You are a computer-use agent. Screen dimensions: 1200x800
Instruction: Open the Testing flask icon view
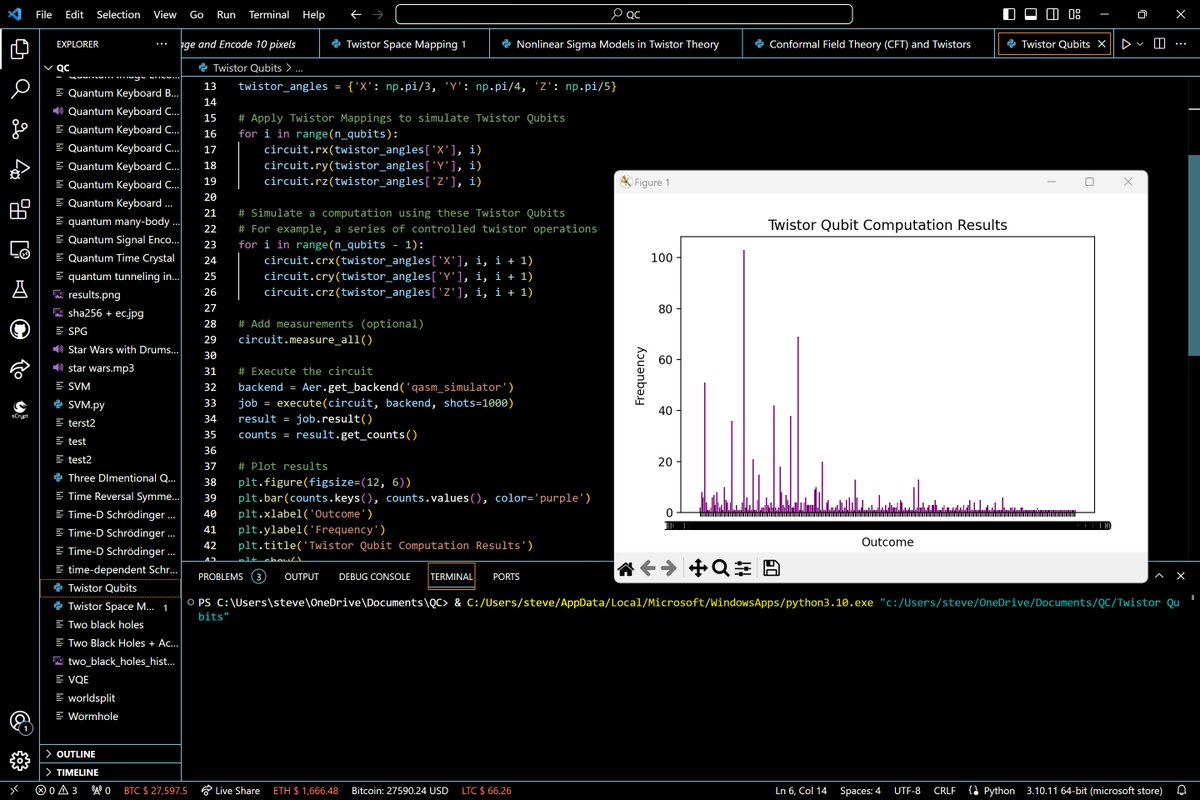[20, 289]
